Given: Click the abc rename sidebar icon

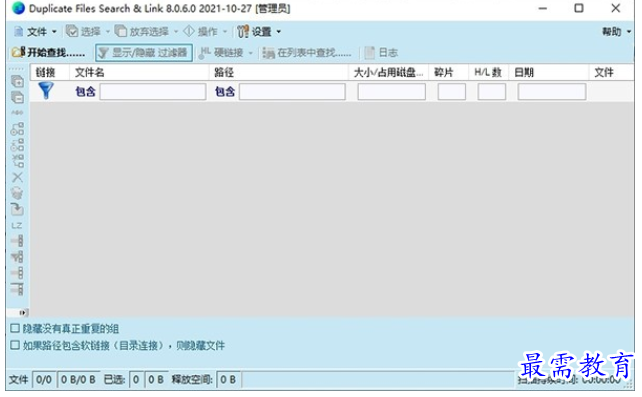Looking at the screenshot, I should click(x=17, y=112).
